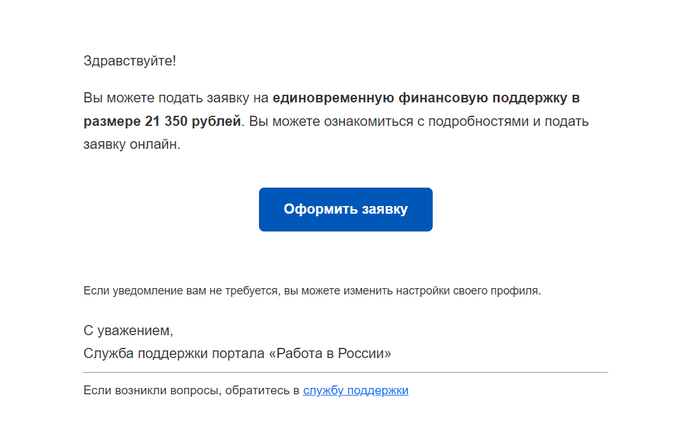
Task: Click the bold «21 350 рублей» amount
Action: click(191, 122)
